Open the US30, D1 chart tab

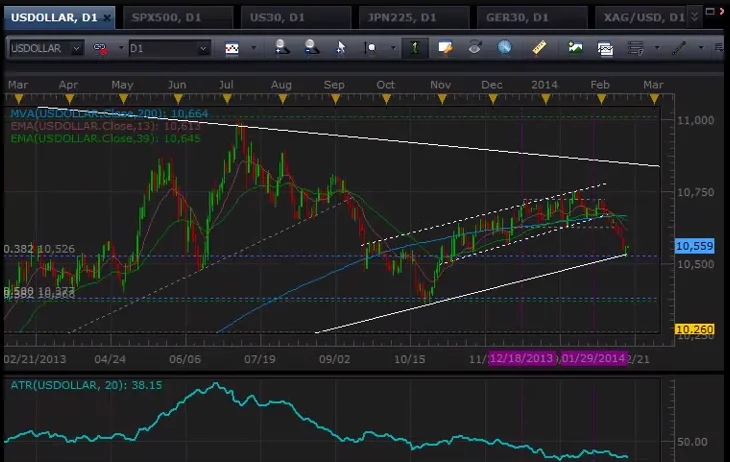pyautogui.click(x=296, y=18)
